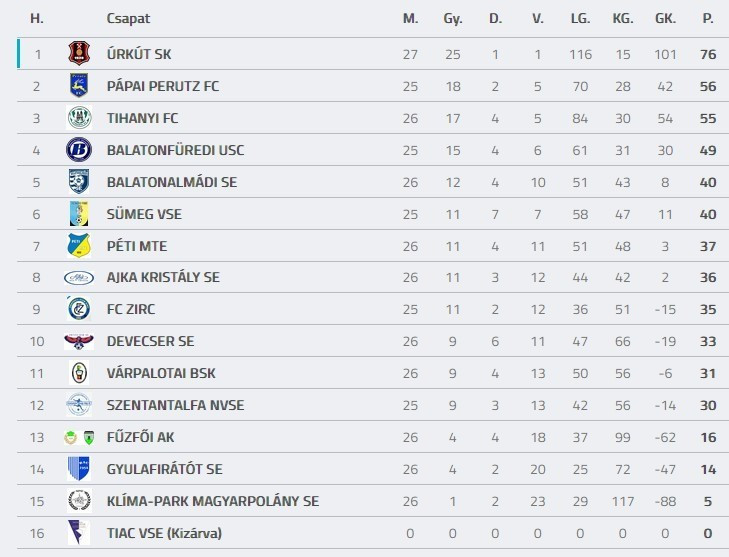This screenshot has height=557, width=729.
Task: Click the GK. goal difference header
Action: pyautogui.click(x=665, y=18)
